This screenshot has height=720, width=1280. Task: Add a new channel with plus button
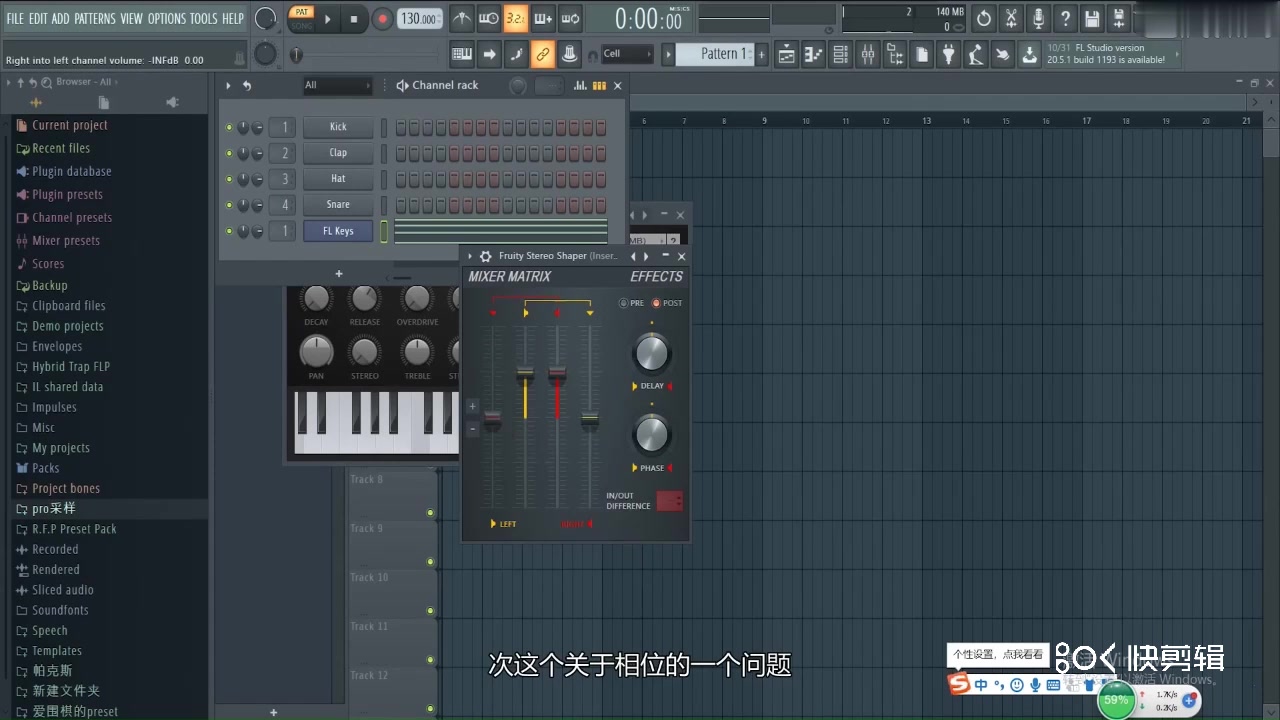[x=339, y=274]
